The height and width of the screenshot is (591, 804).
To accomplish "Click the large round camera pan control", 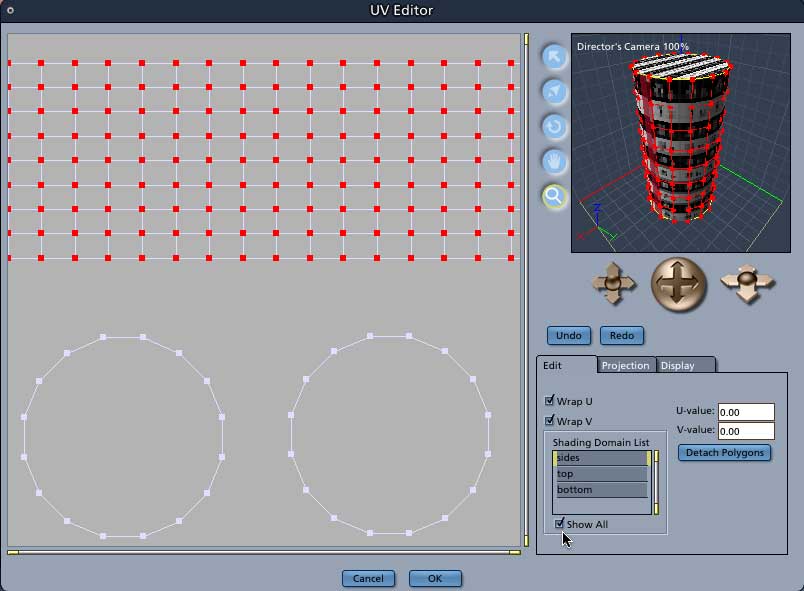I will (x=679, y=284).
